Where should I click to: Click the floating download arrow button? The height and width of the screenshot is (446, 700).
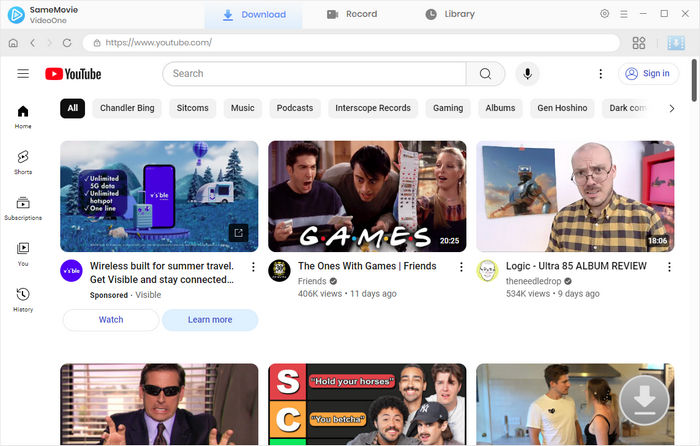tap(644, 402)
